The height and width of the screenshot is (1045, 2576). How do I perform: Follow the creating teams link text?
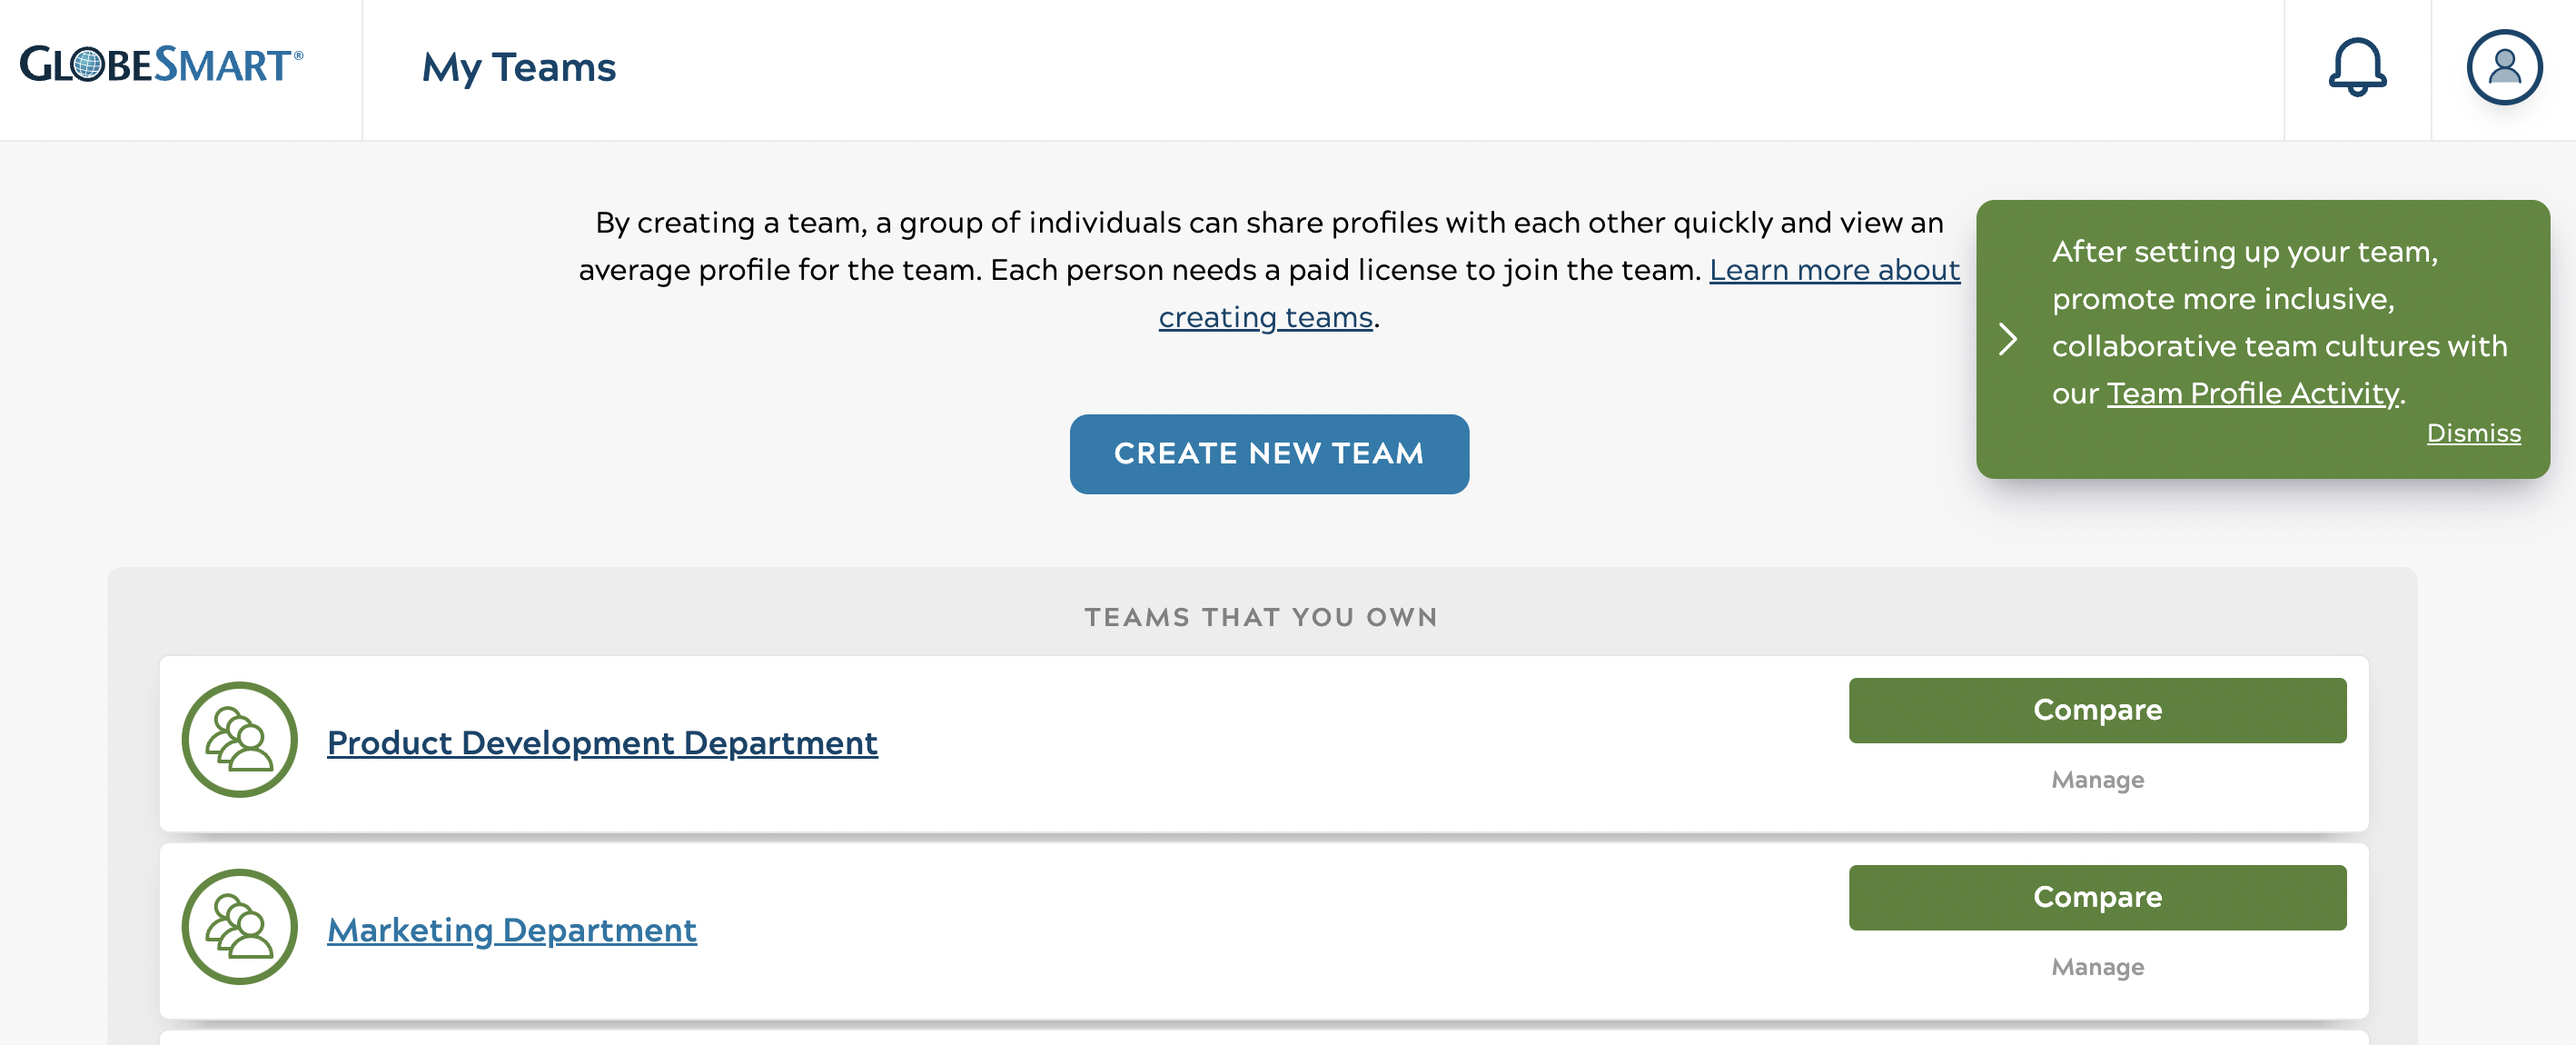[x=1265, y=317]
